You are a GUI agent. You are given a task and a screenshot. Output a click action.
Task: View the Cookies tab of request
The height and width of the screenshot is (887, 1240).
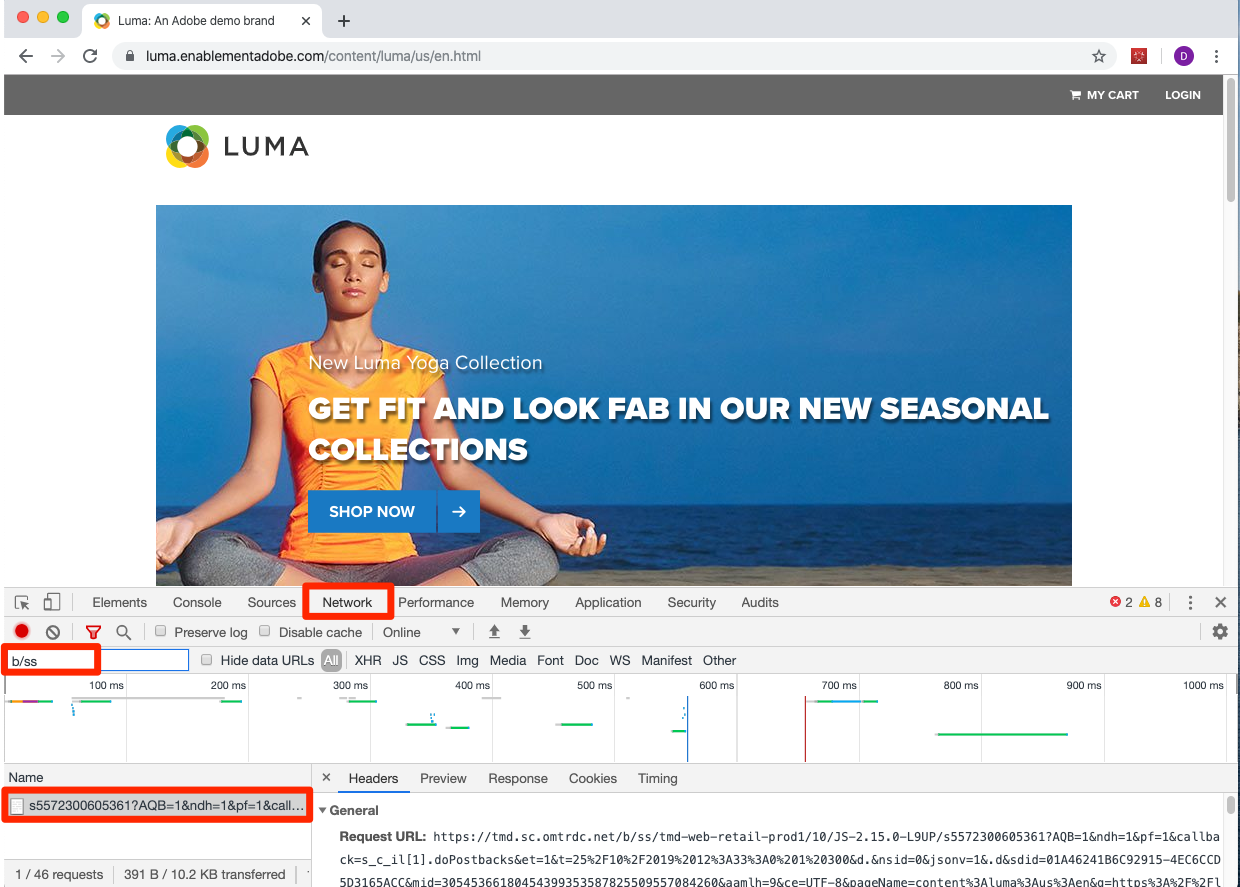coord(593,778)
